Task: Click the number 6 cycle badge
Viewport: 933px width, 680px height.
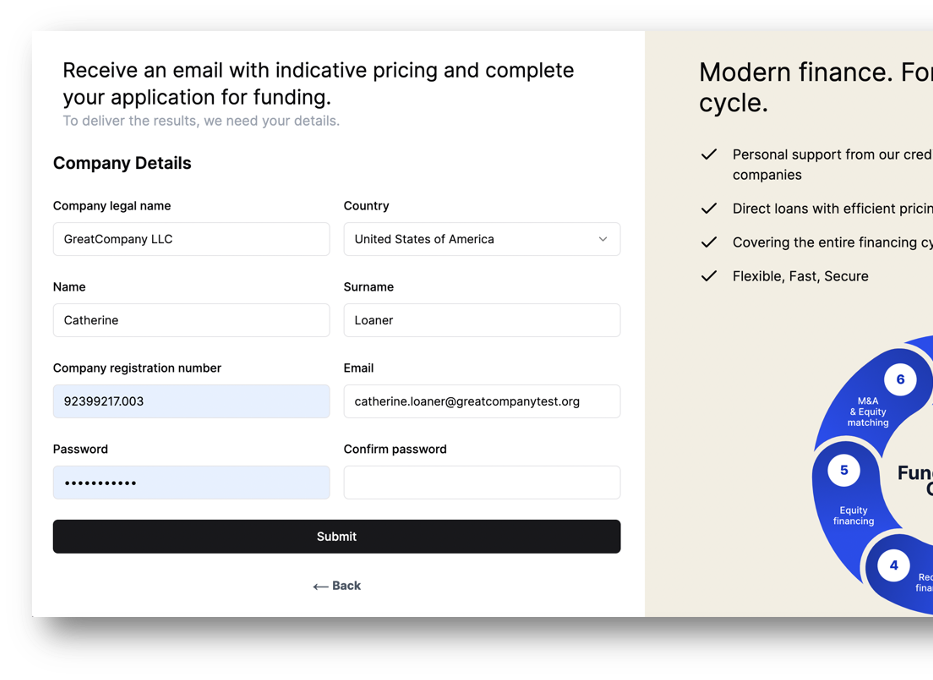Action: pyautogui.click(x=900, y=380)
